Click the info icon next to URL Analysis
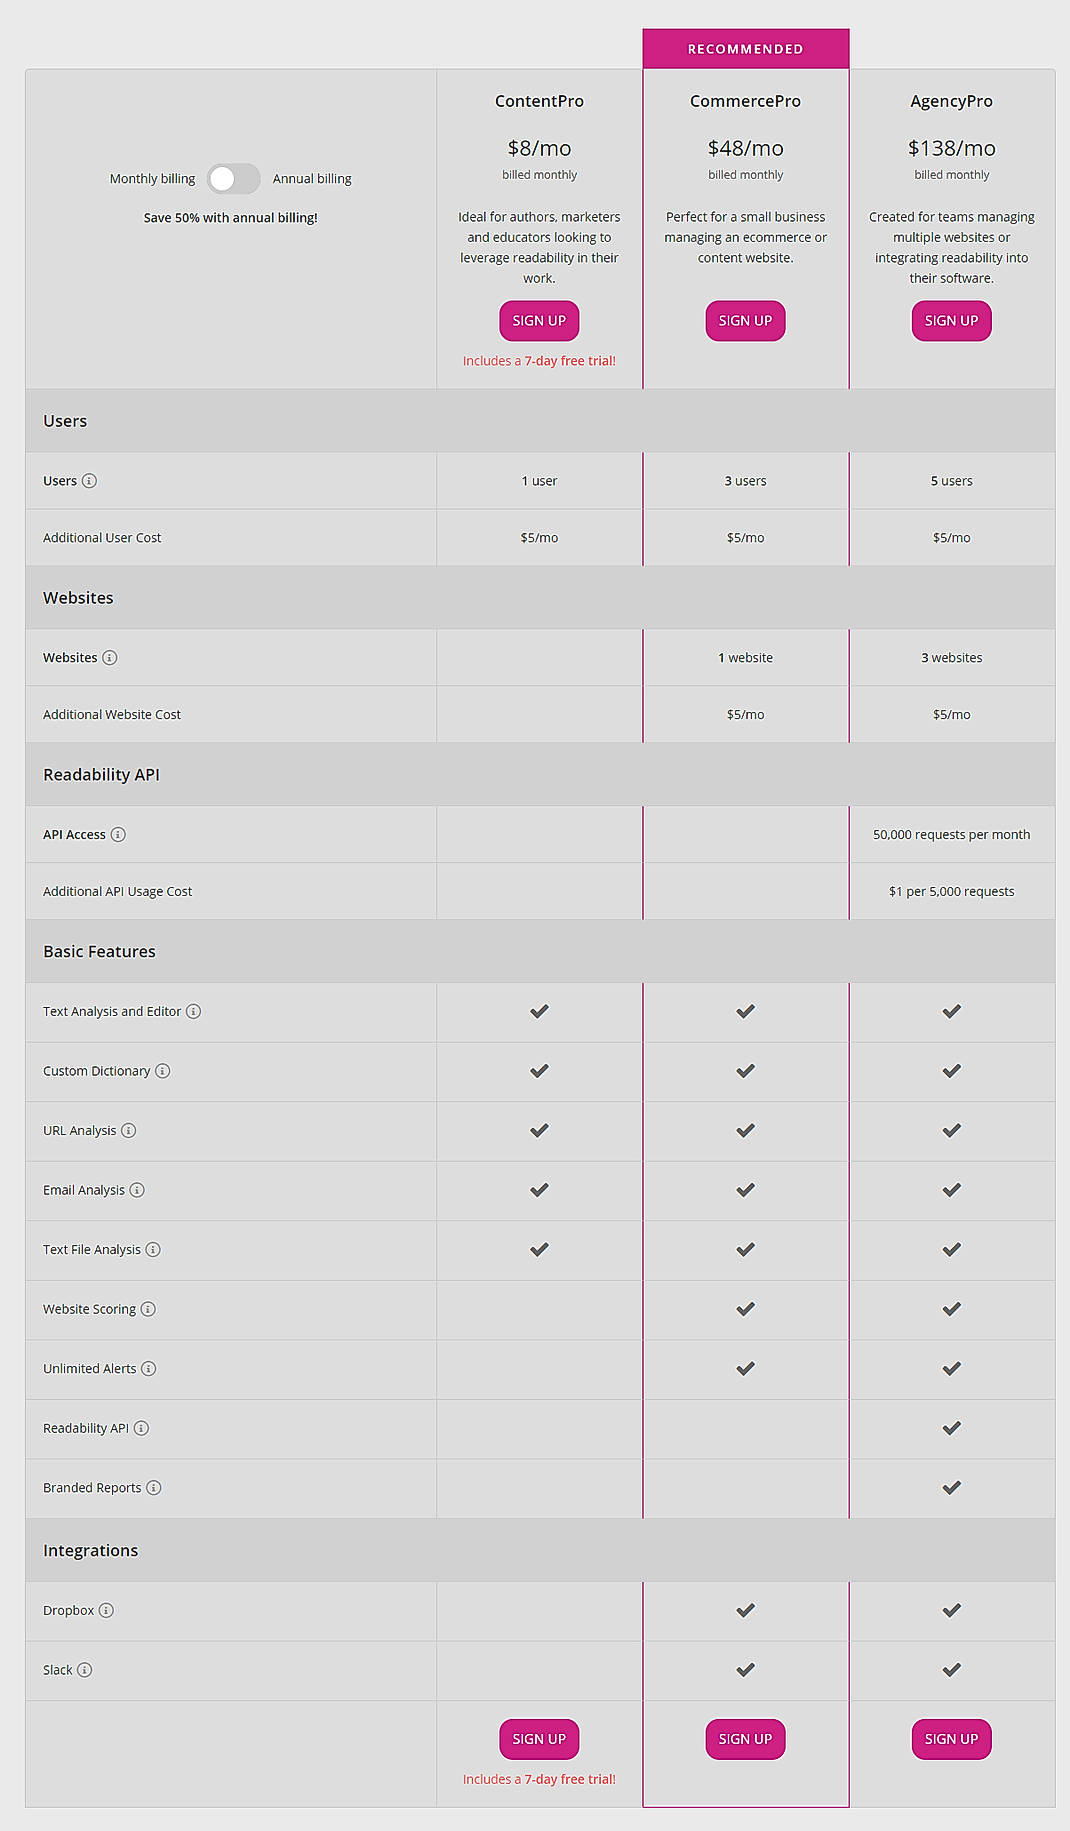Image resolution: width=1070 pixels, height=1831 pixels. coord(127,1131)
